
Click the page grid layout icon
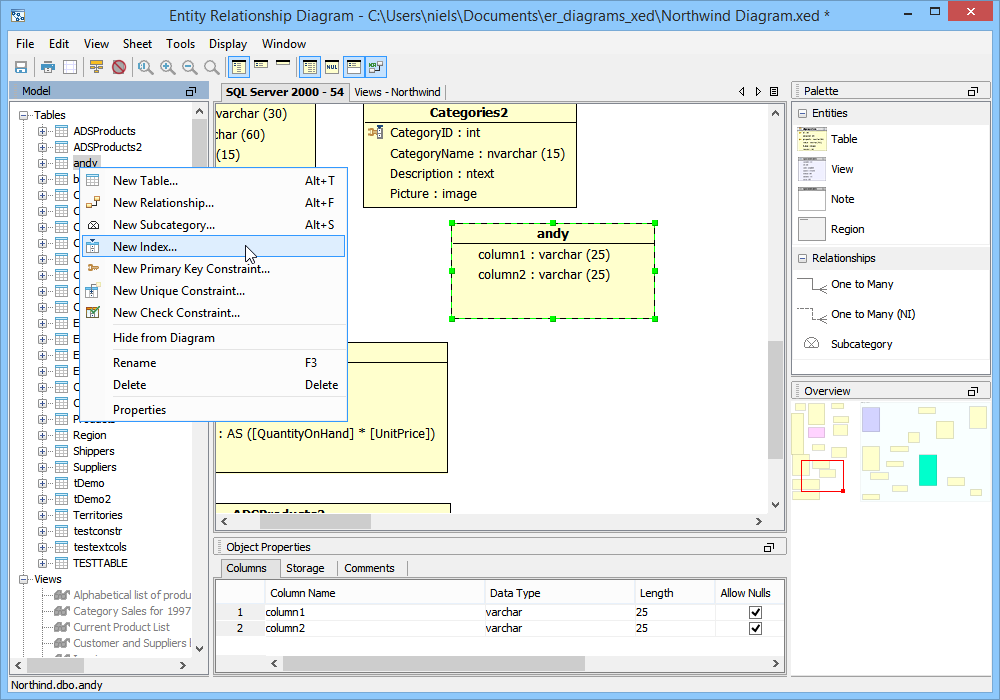click(70, 67)
